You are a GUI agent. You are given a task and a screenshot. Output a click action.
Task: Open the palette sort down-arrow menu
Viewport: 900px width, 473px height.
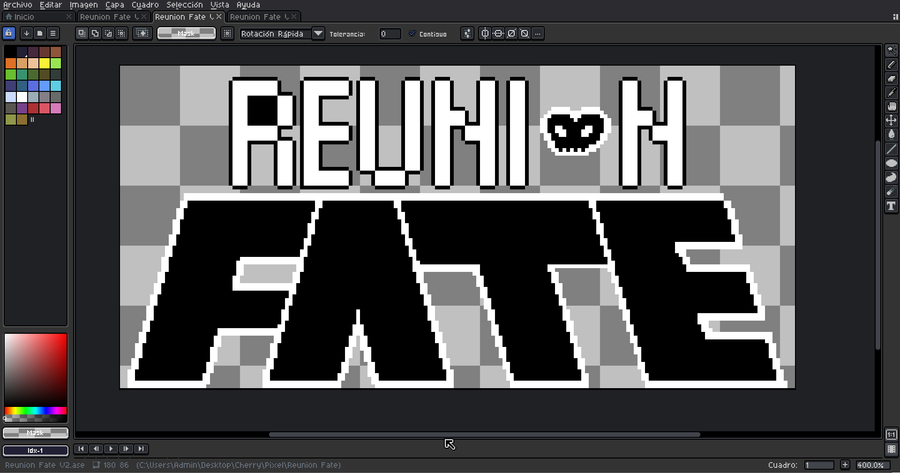point(26,33)
